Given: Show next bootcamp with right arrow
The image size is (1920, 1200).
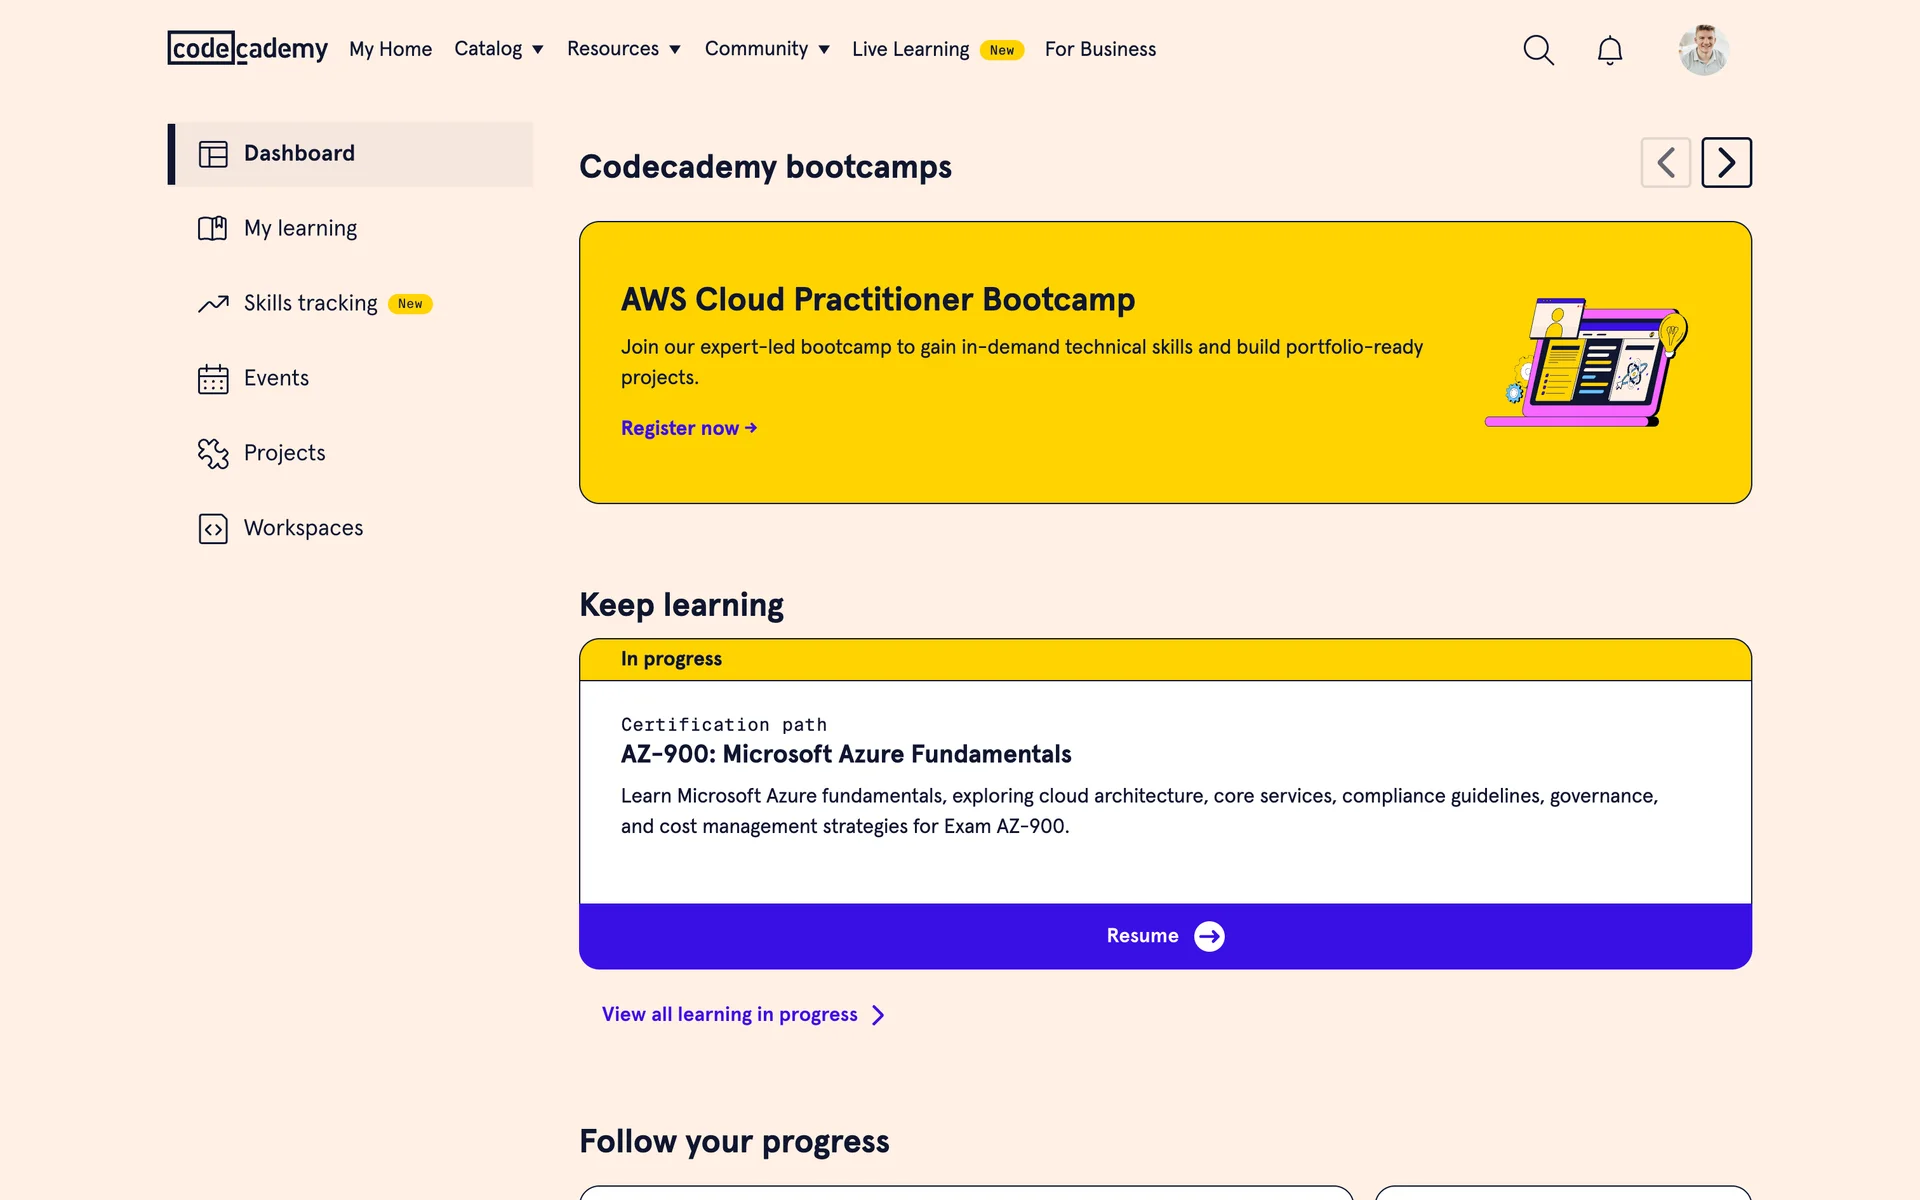Looking at the screenshot, I should coord(1726,163).
